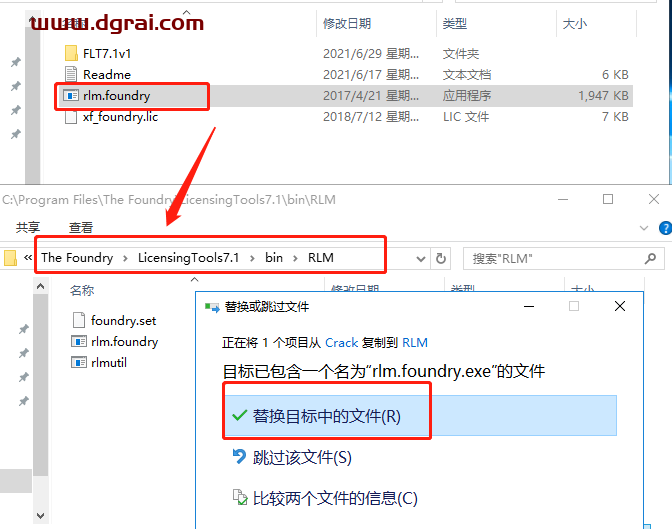Screen dimensions: 672x529
Task: Click the pin icon beside upper rlm.foundry row
Action: tap(16, 110)
